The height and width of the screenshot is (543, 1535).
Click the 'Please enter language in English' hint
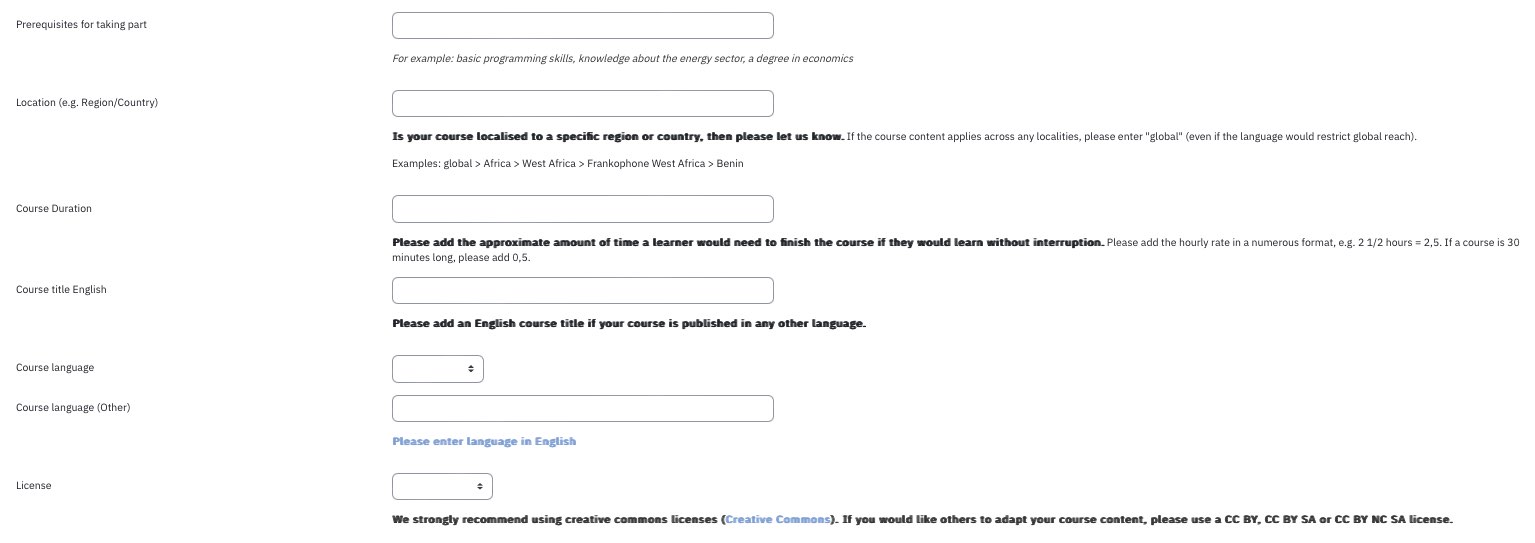(484, 441)
